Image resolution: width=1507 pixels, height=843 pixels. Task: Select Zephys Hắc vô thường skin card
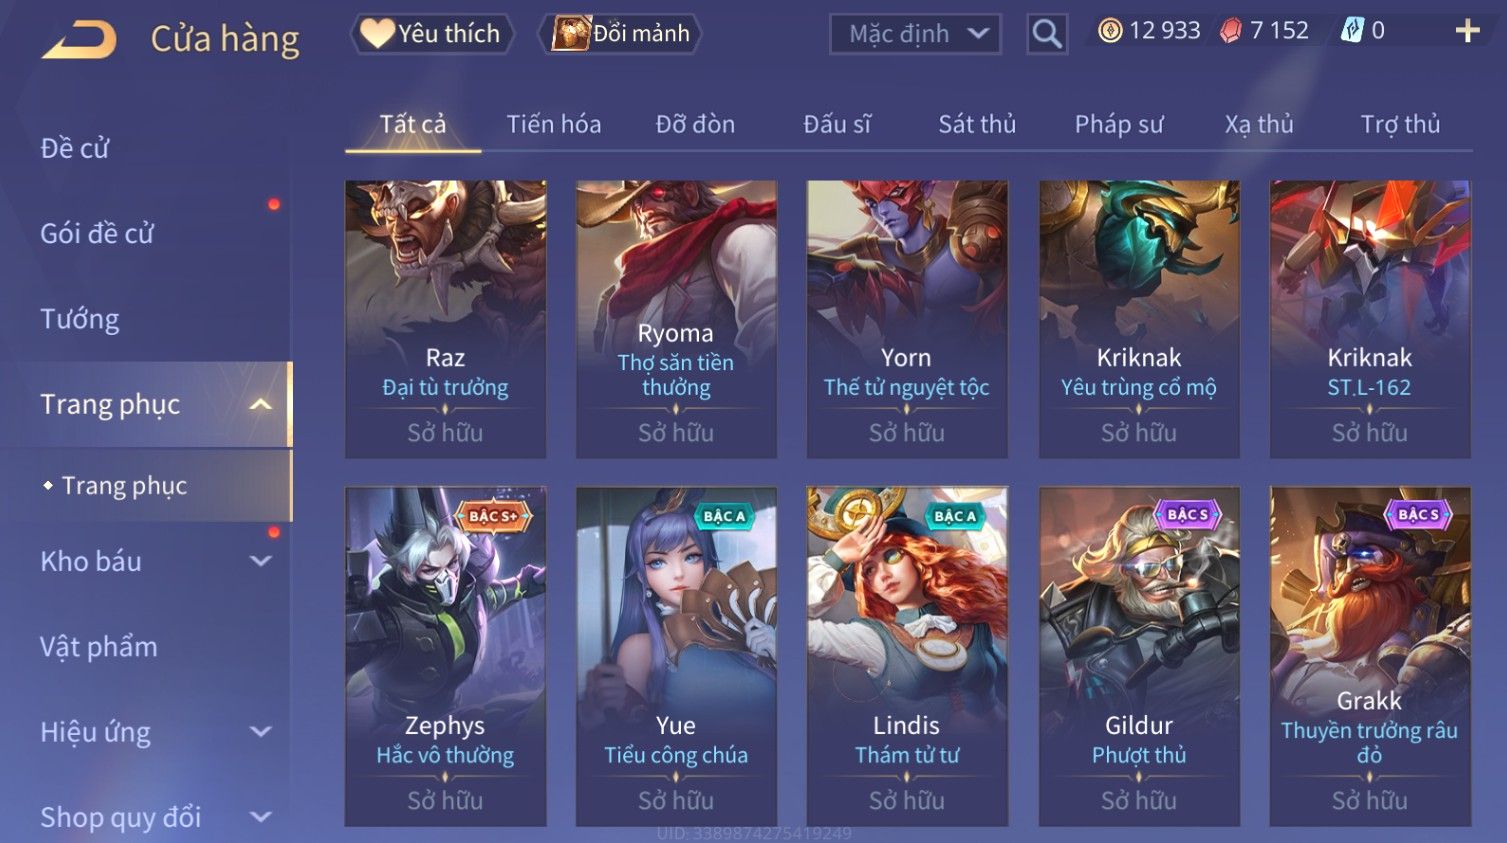click(445, 656)
